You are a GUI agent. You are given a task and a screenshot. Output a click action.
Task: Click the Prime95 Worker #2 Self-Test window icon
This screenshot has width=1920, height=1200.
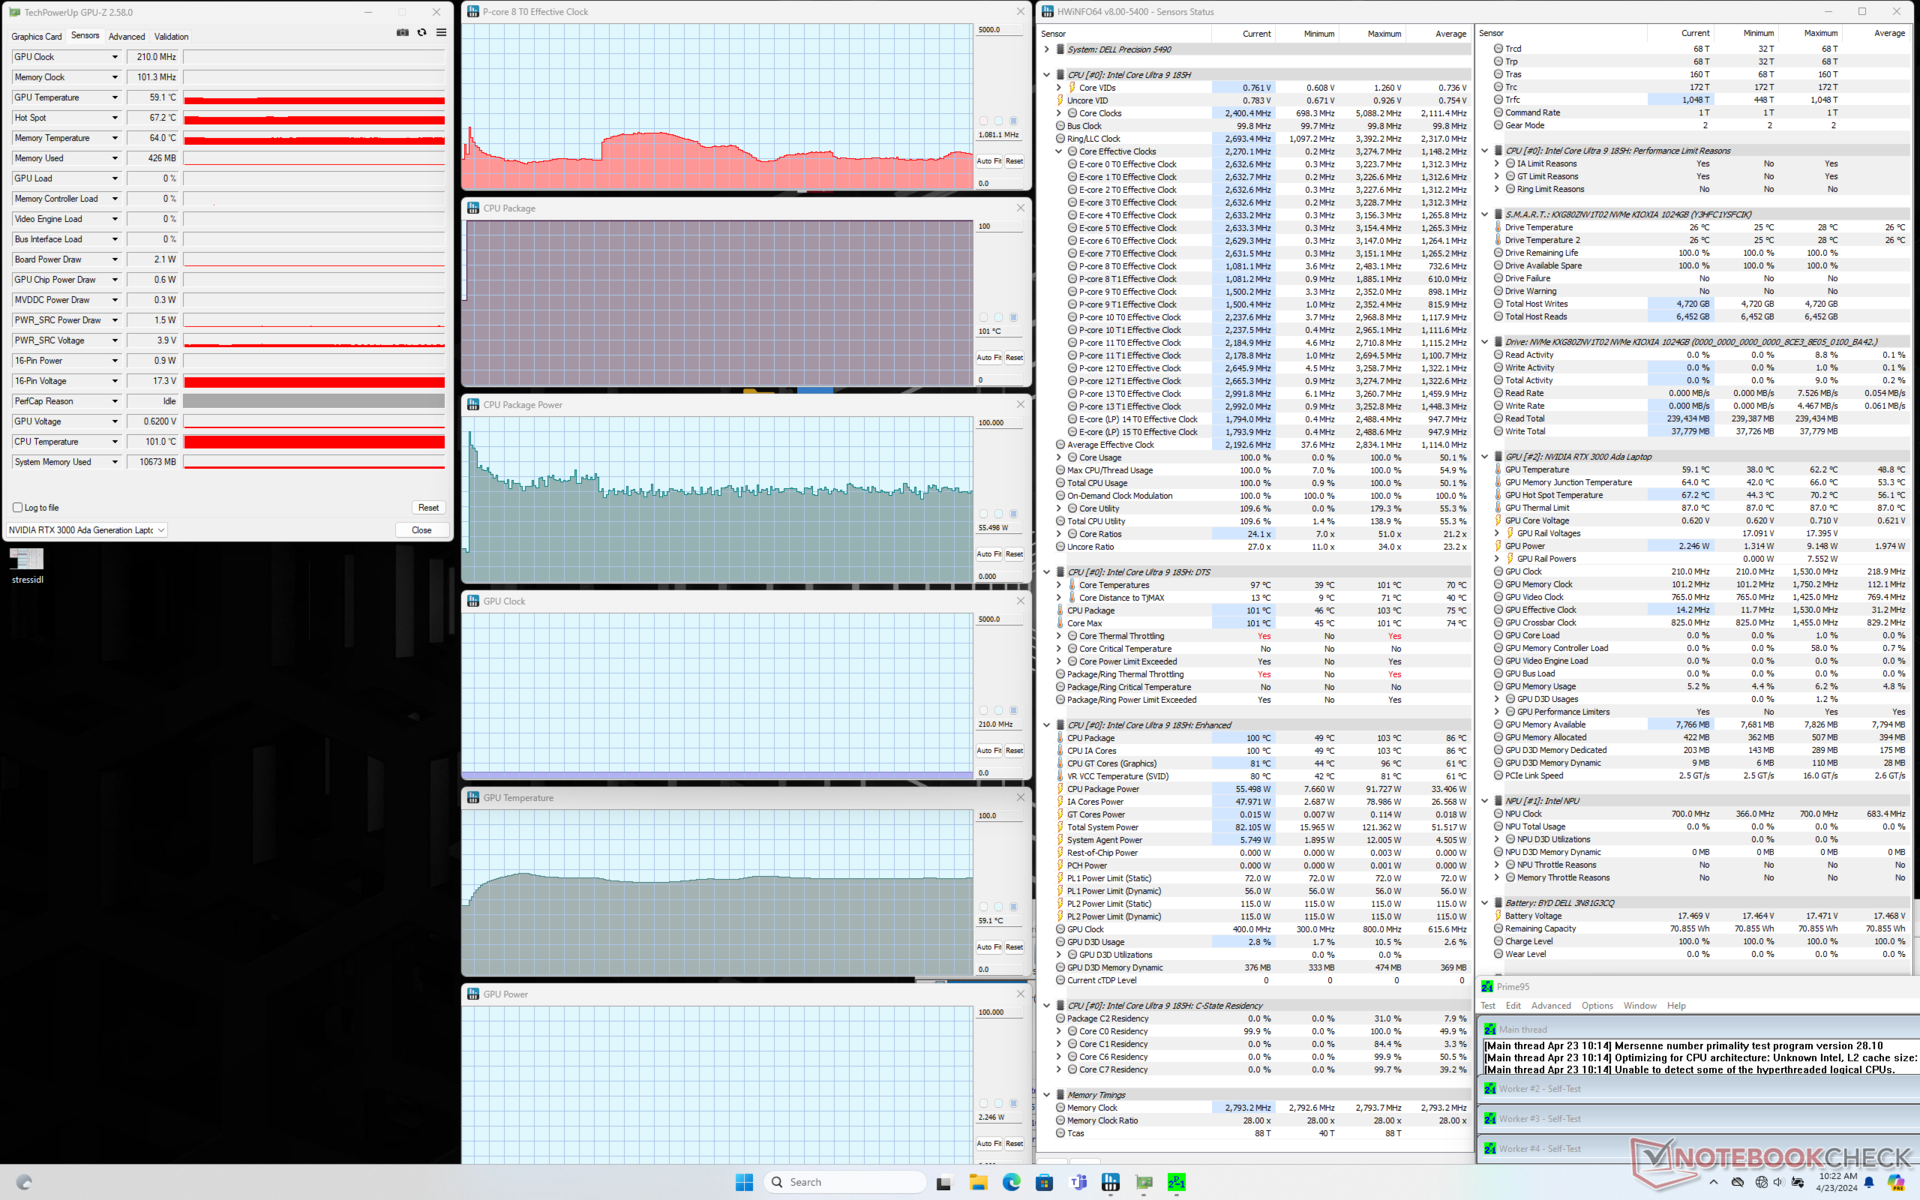pos(1490,1089)
